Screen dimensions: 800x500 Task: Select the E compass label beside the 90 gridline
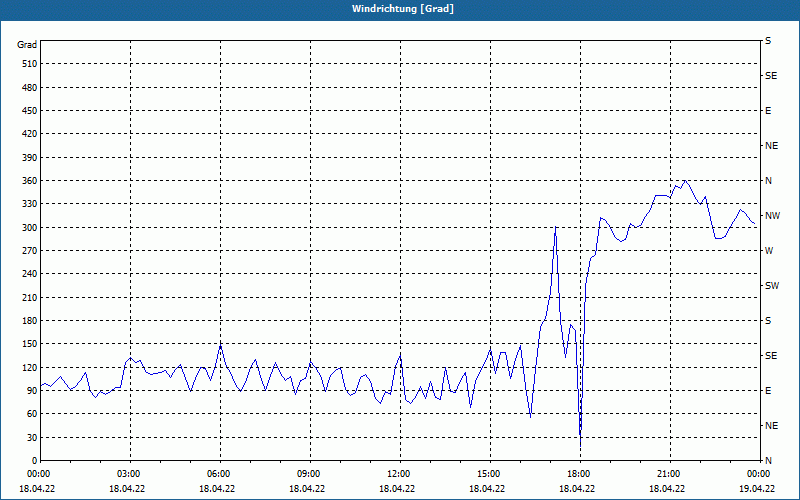point(768,391)
